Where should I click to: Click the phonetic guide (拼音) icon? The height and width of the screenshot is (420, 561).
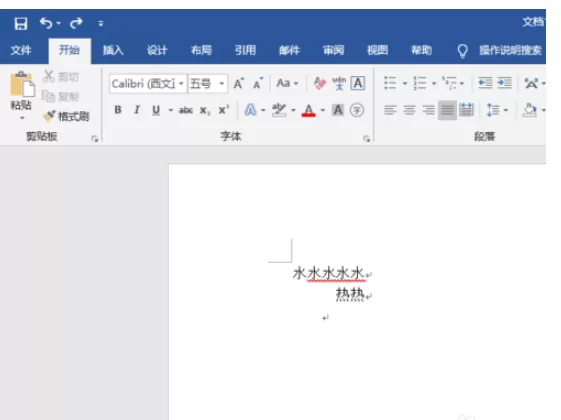pos(339,83)
